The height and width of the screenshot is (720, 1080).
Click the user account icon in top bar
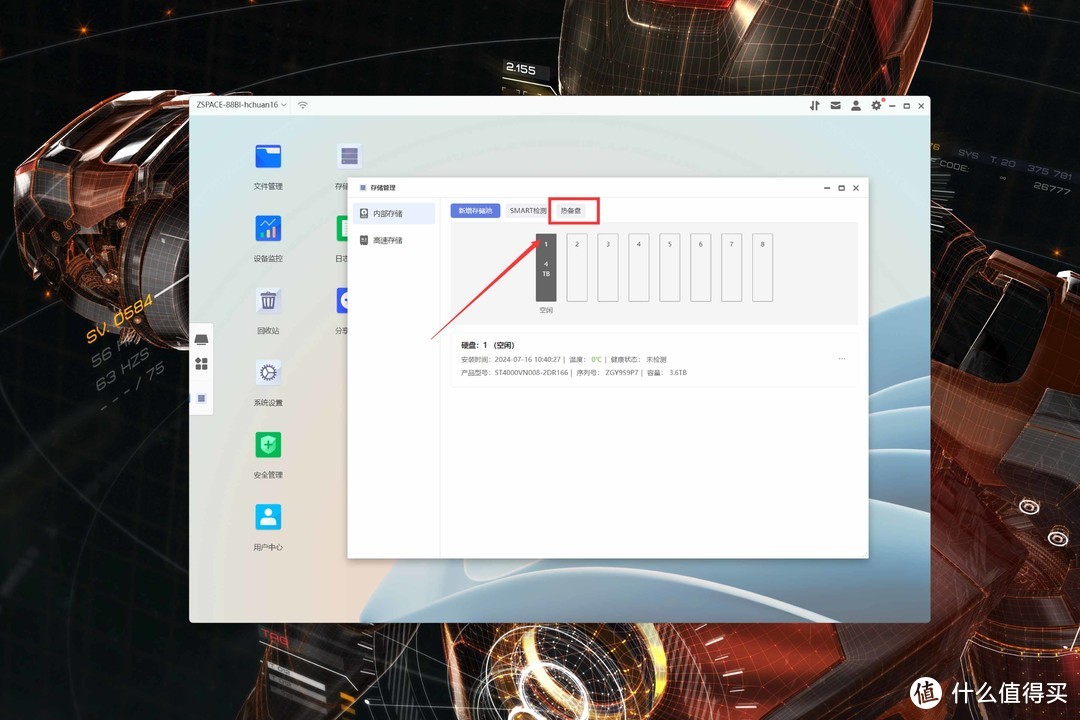(856, 105)
